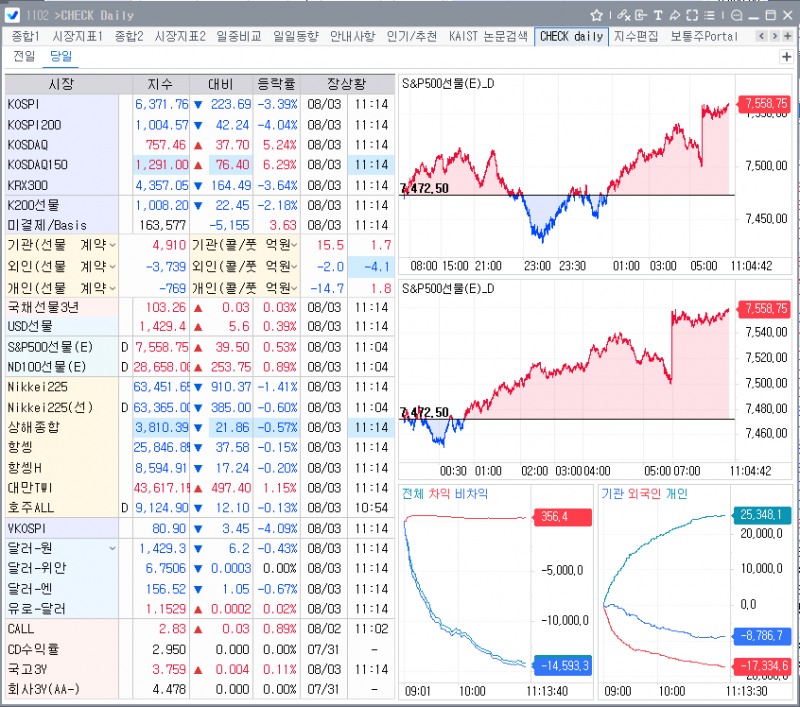This screenshot has width=800, height=707.
Task: Click the unlink screen icon in title bar
Action: (623, 15)
